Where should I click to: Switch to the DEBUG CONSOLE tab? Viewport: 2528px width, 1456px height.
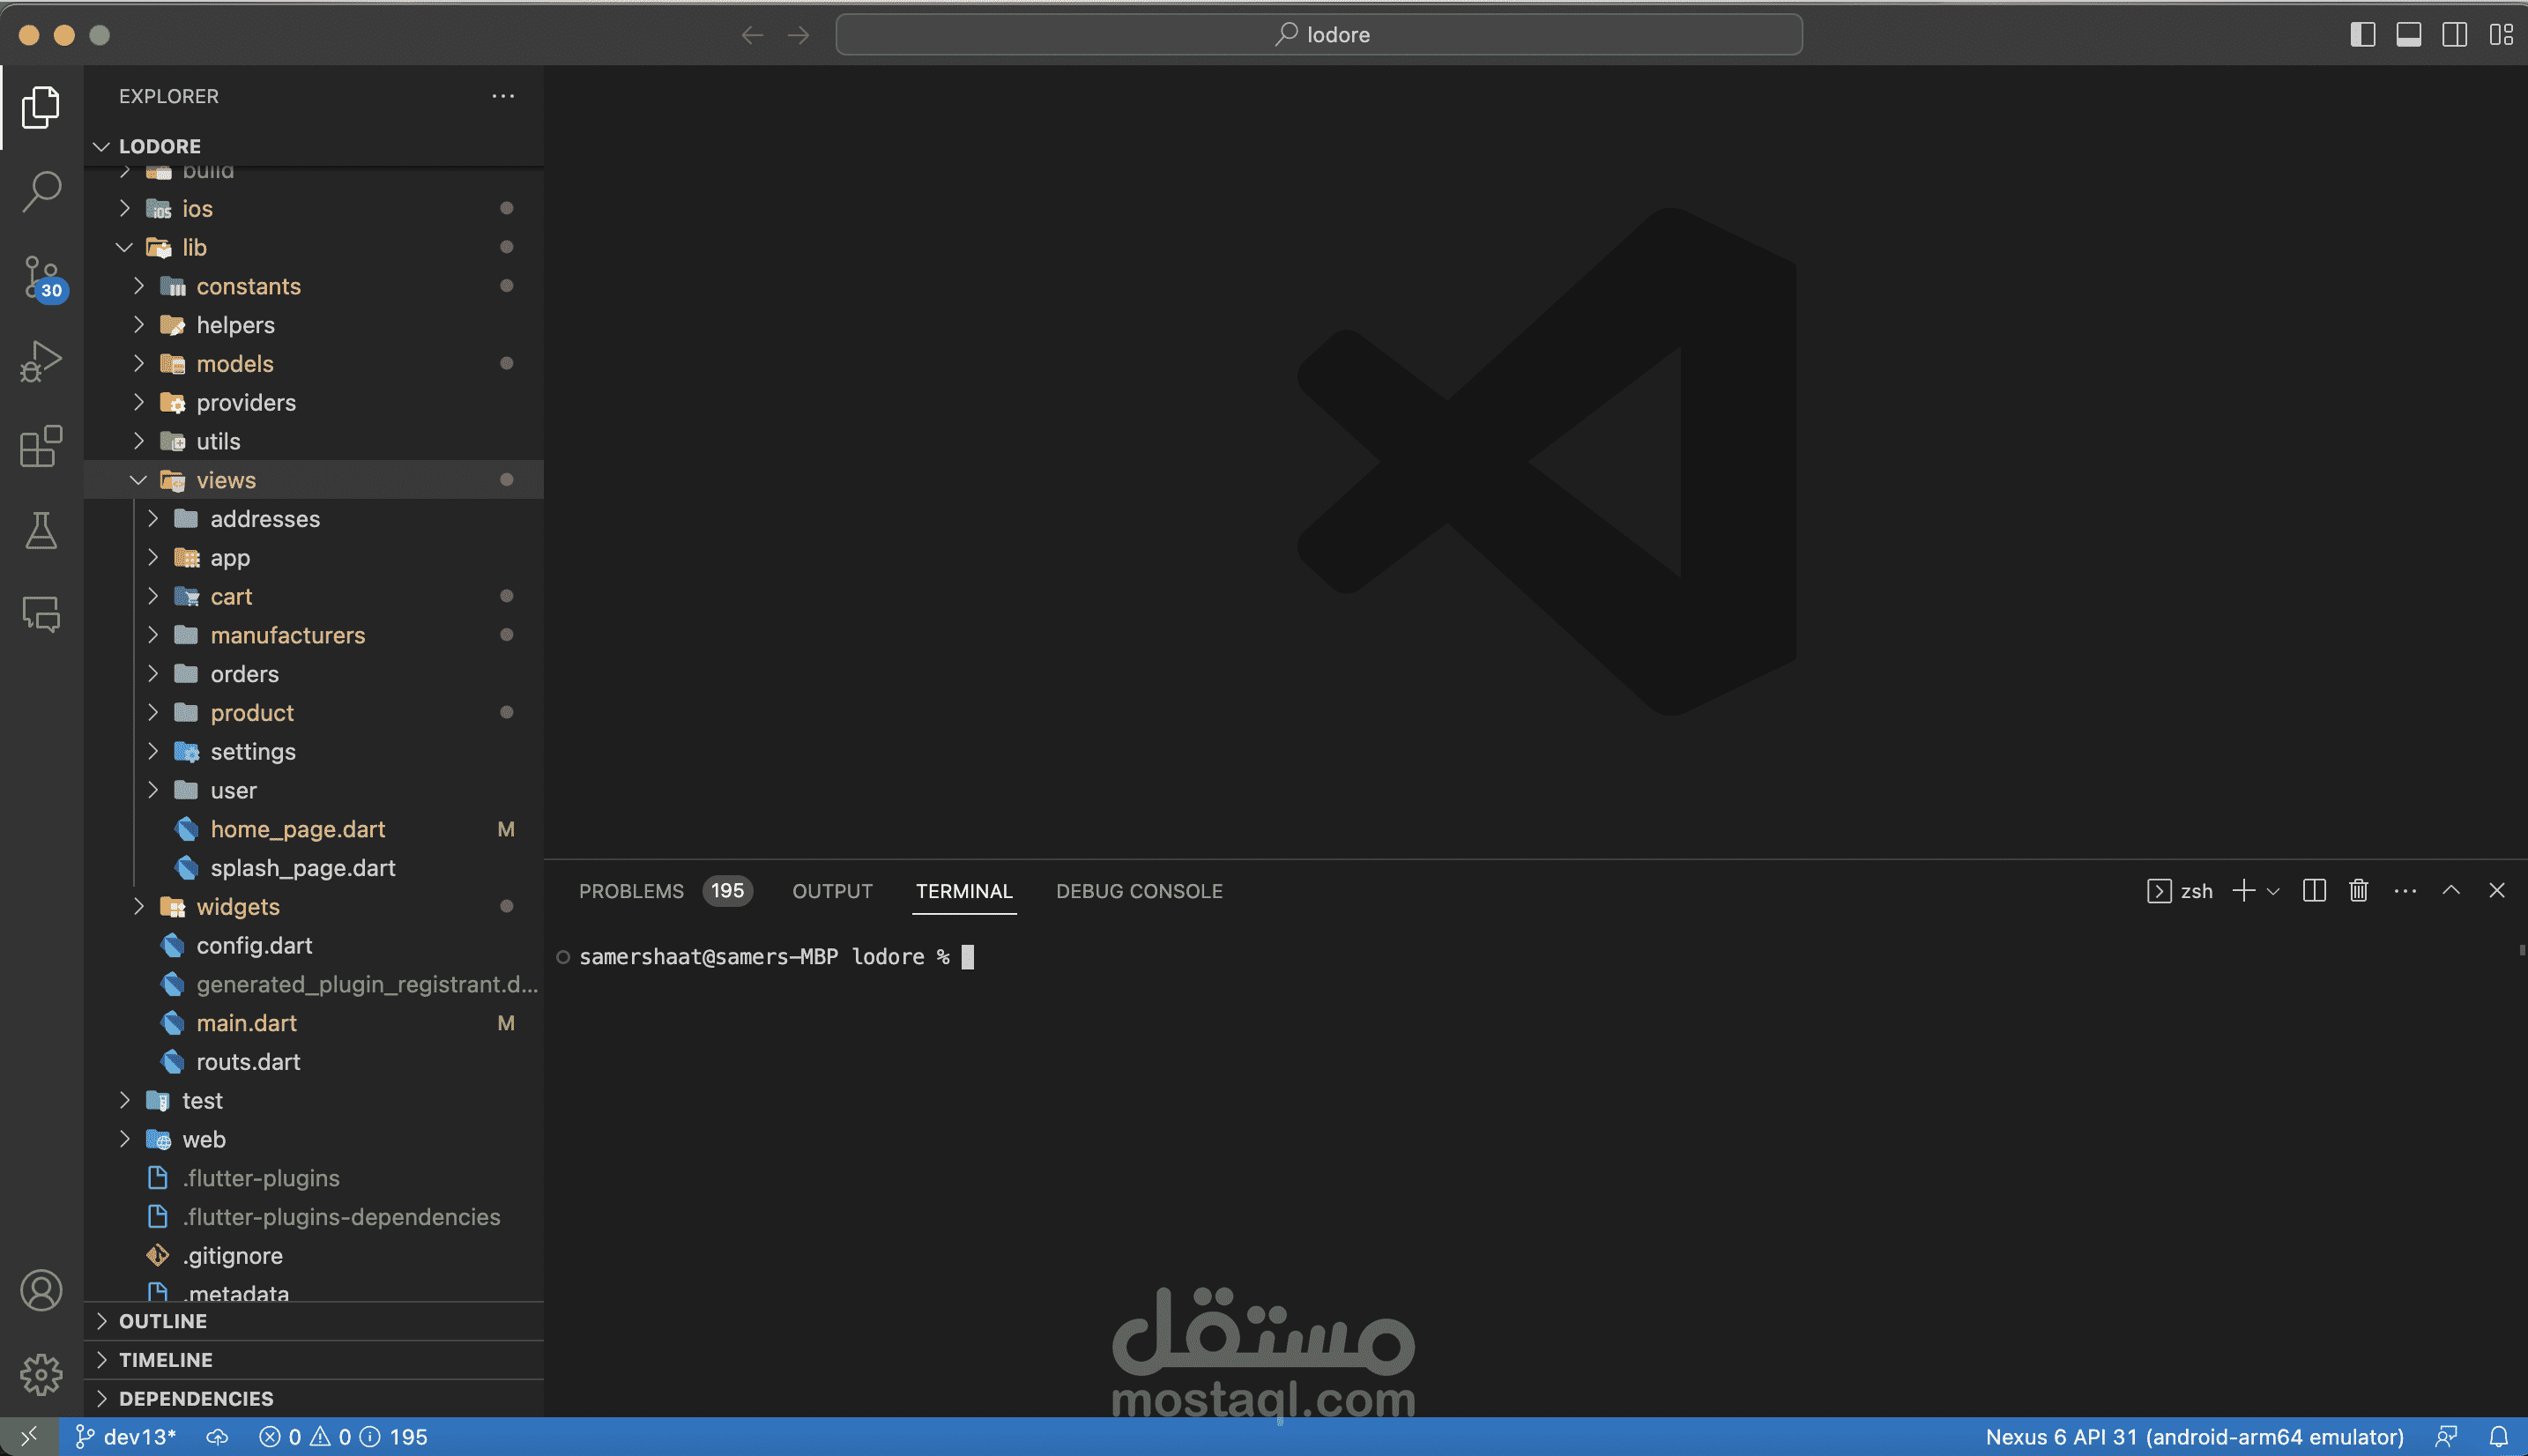tap(1139, 891)
